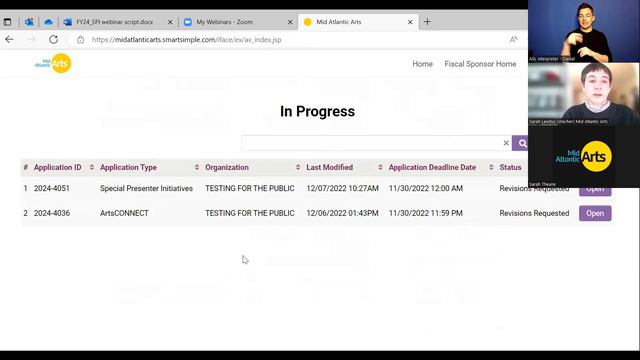Click the In Progress search input
The height and width of the screenshot is (360, 640).
point(371,143)
